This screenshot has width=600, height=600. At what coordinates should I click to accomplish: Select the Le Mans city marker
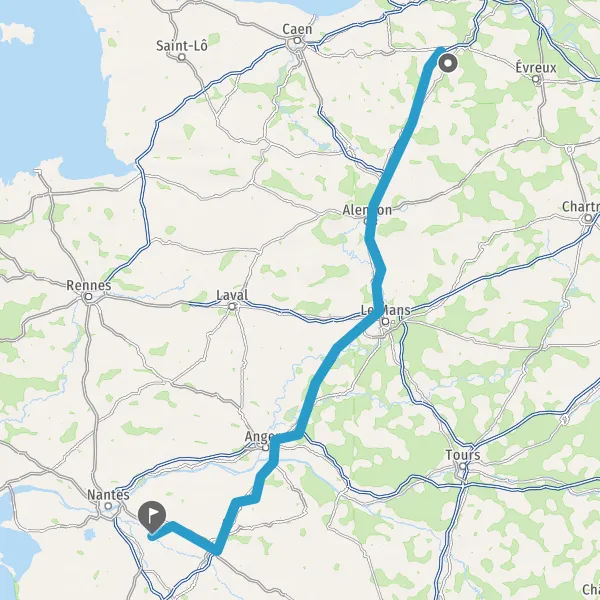pos(386,321)
